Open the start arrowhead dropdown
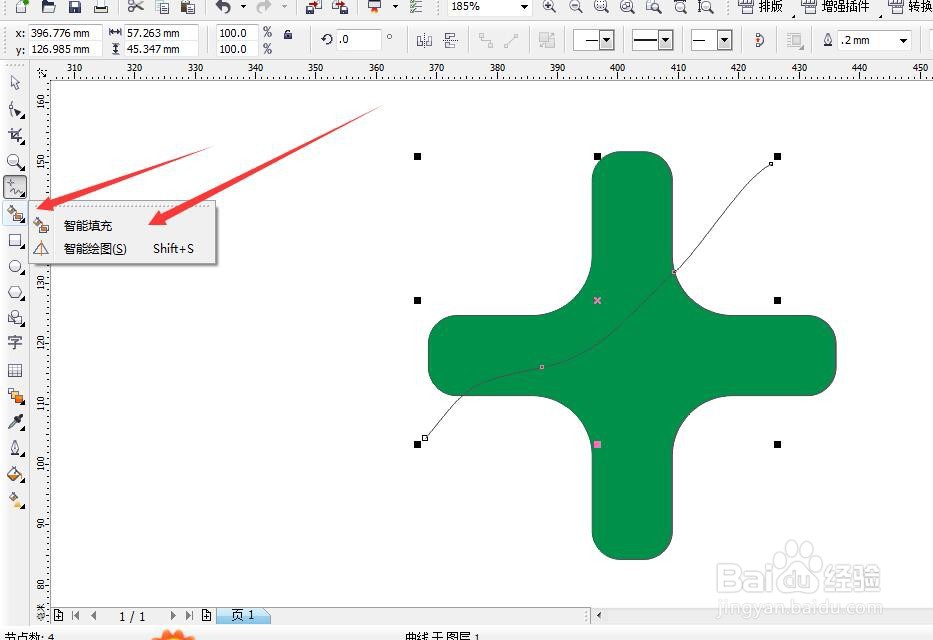The image size is (933, 640). [x=606, y=40]
